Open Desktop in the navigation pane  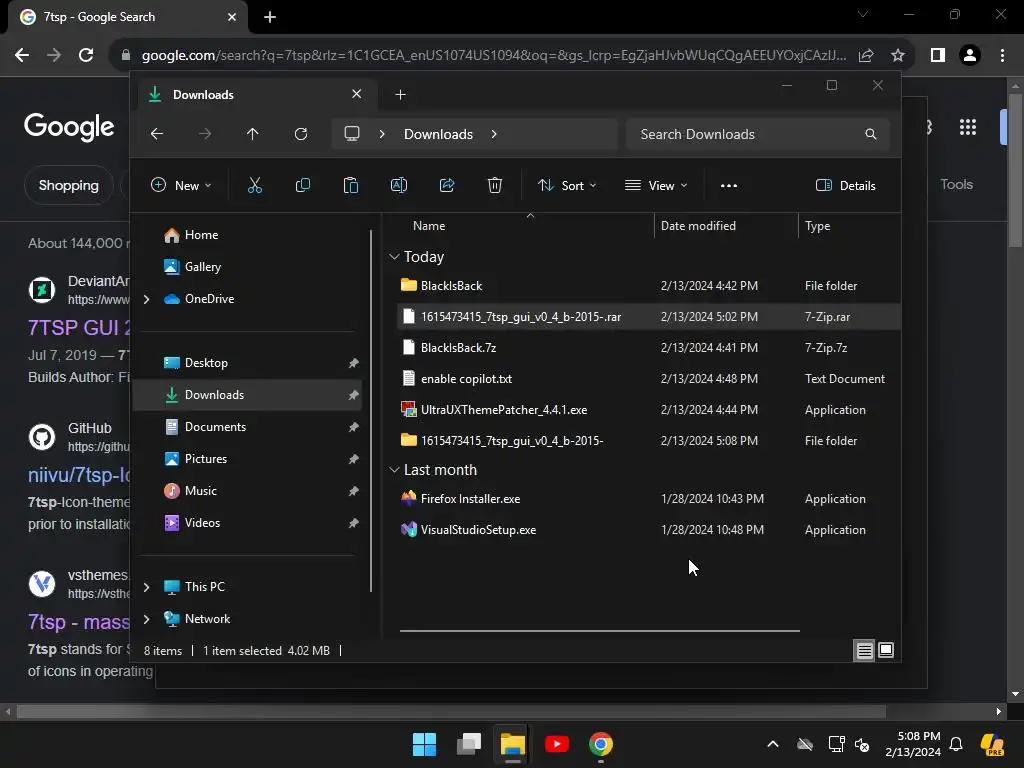pos(248,363)
